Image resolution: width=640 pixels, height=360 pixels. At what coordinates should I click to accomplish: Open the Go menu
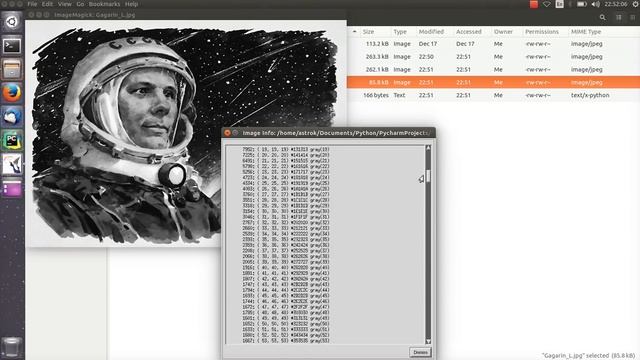[80, 4]
